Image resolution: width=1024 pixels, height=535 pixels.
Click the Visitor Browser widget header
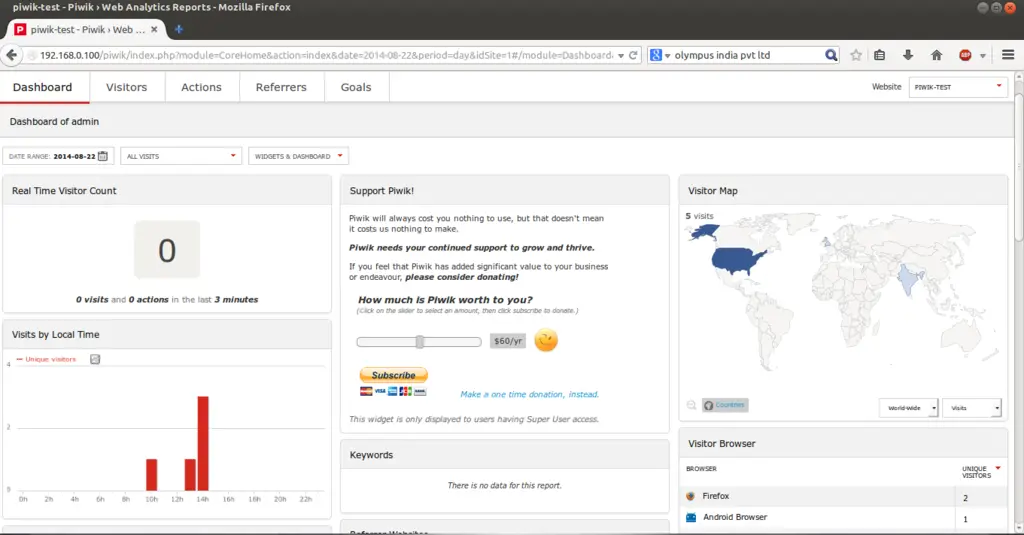click(x=843, y=444)
